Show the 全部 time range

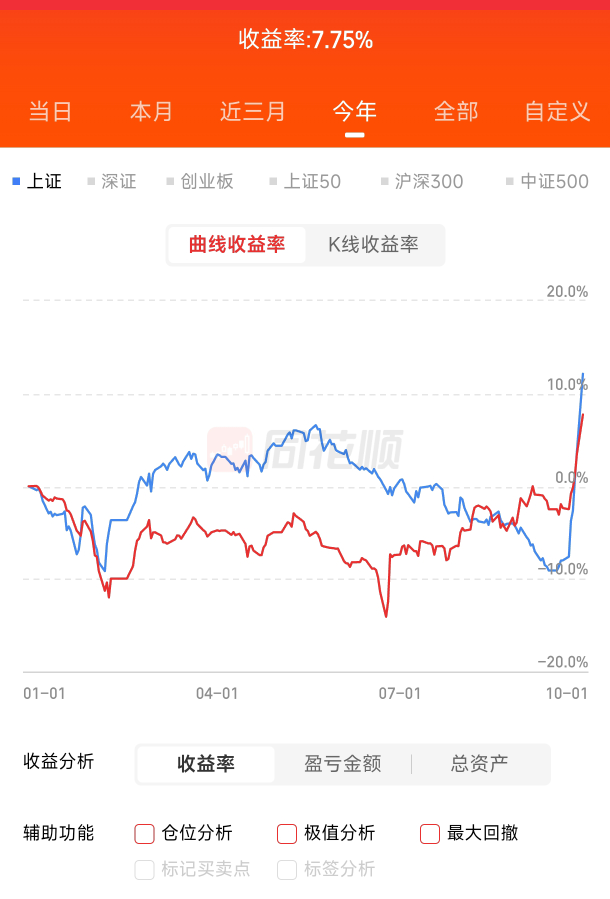(x=456, y=111)
